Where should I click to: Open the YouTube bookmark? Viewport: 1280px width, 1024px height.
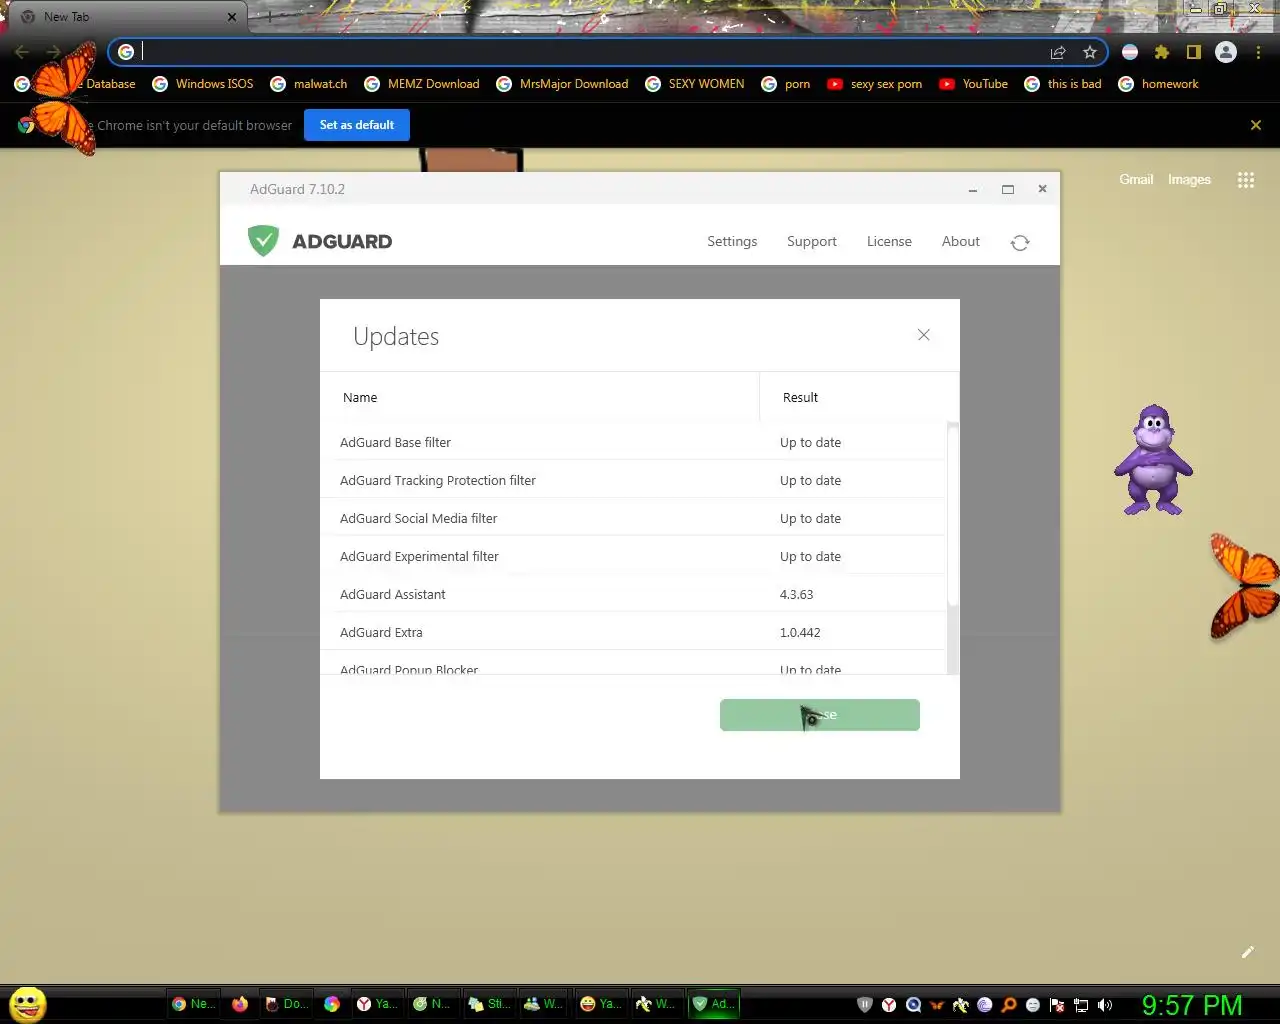point(973,84)
